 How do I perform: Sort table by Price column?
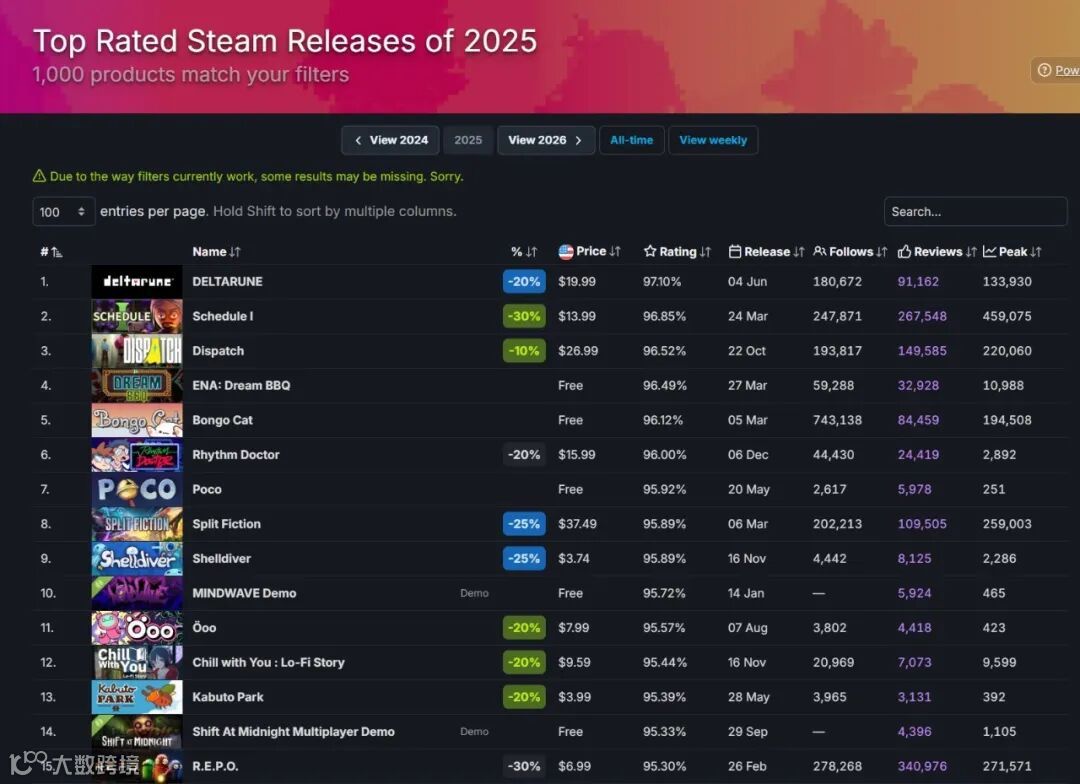pos(590,251)
